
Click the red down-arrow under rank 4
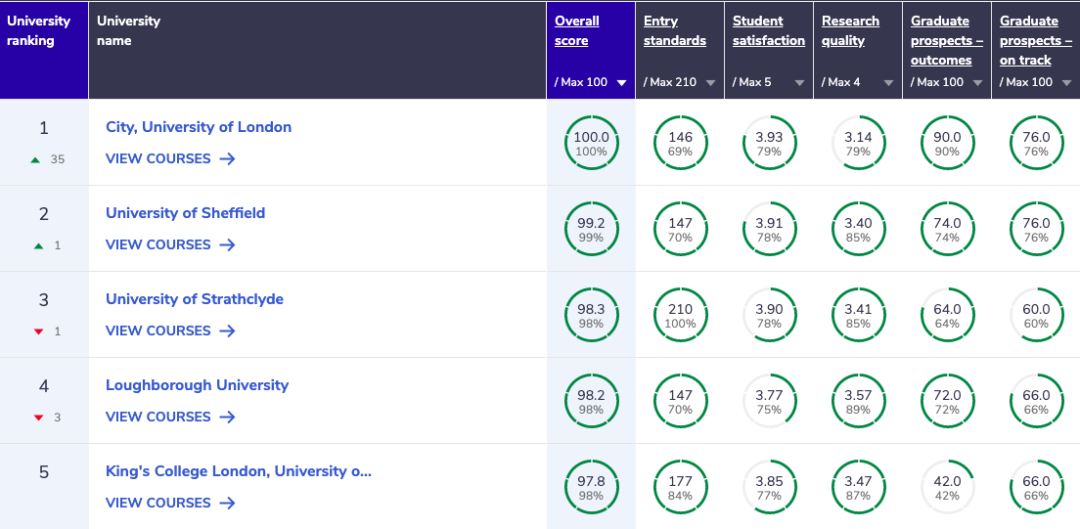click(x=39, y=418)
